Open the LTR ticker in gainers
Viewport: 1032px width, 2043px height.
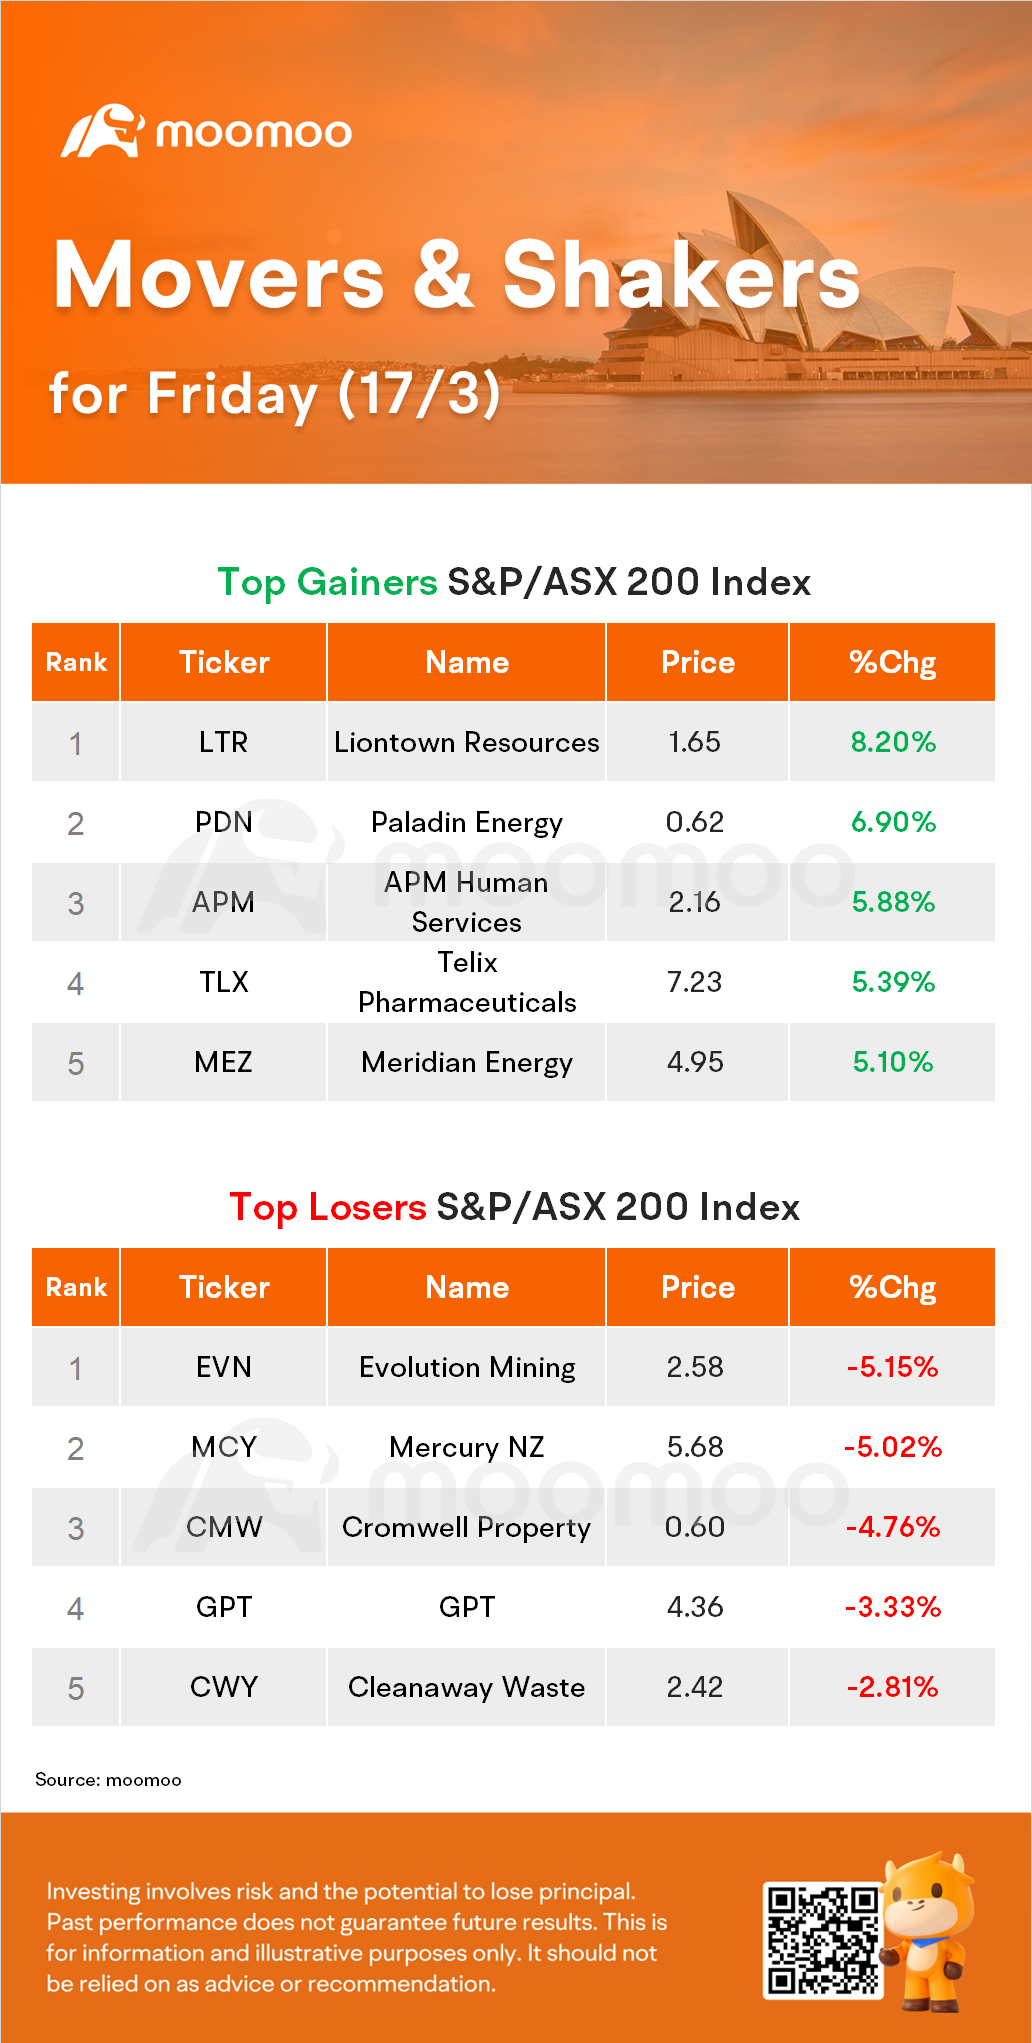[x=223, y=742]
